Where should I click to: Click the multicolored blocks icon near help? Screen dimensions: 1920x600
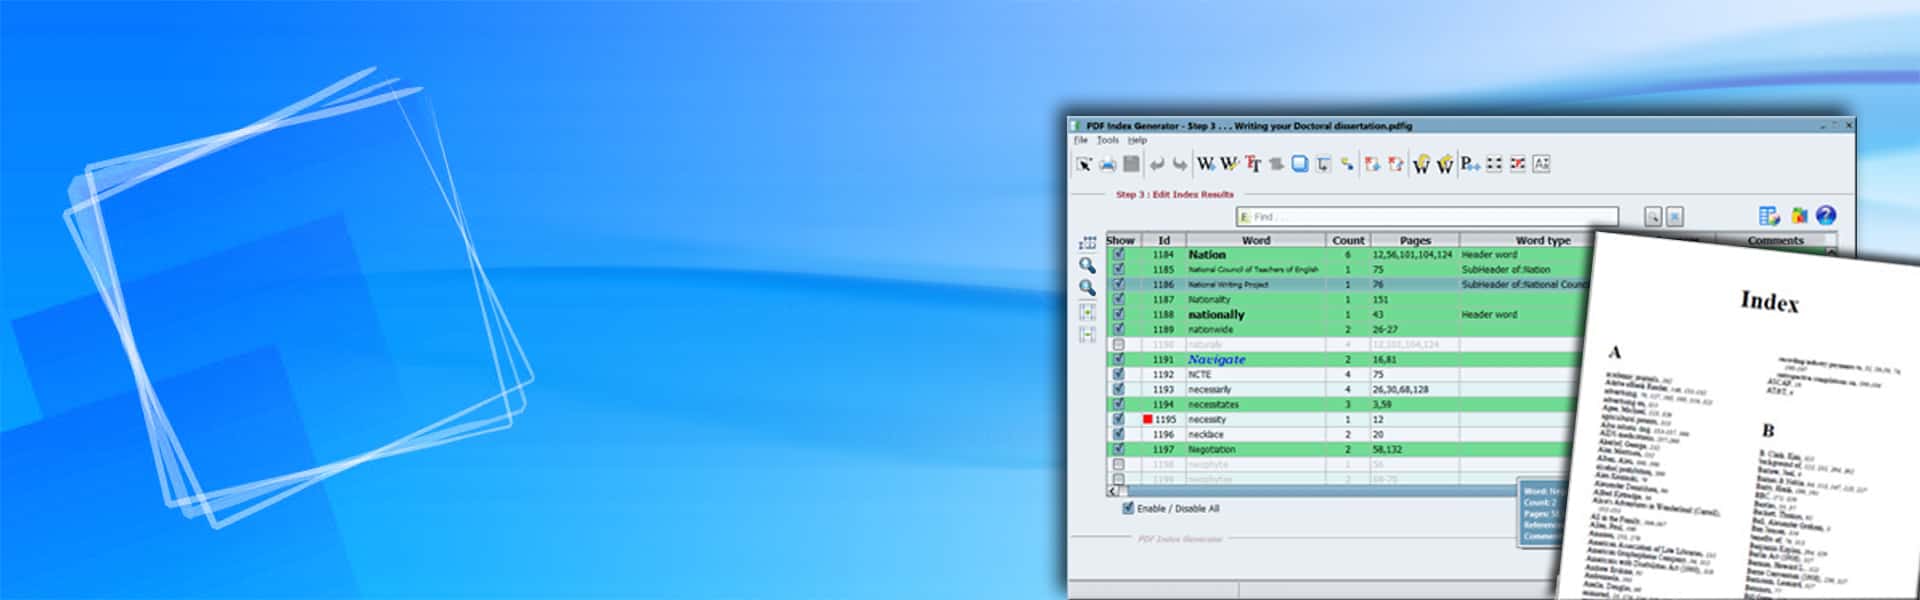1799,215
